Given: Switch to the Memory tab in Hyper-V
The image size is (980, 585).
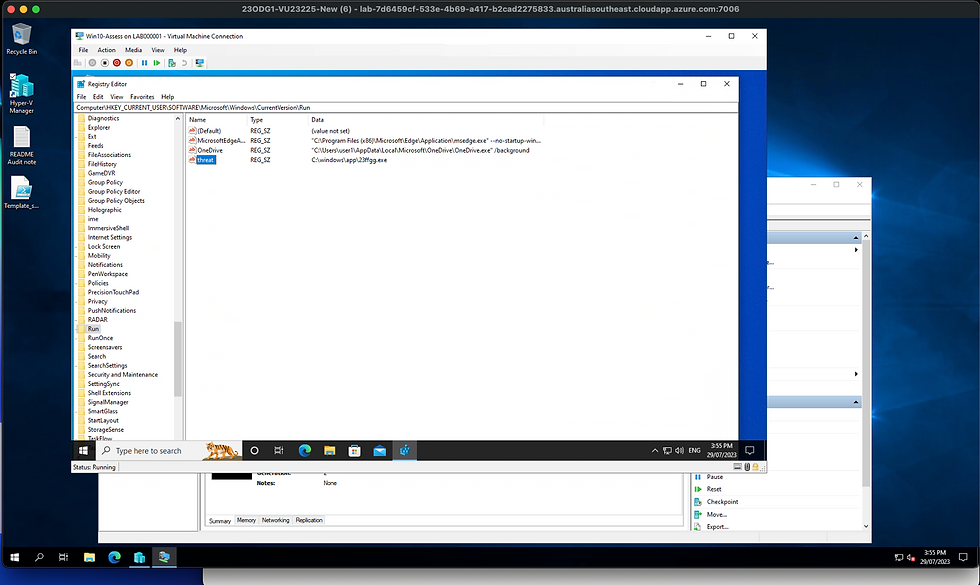Looking at the screenshot, I should pyautogui.click(x=246, y=520).
